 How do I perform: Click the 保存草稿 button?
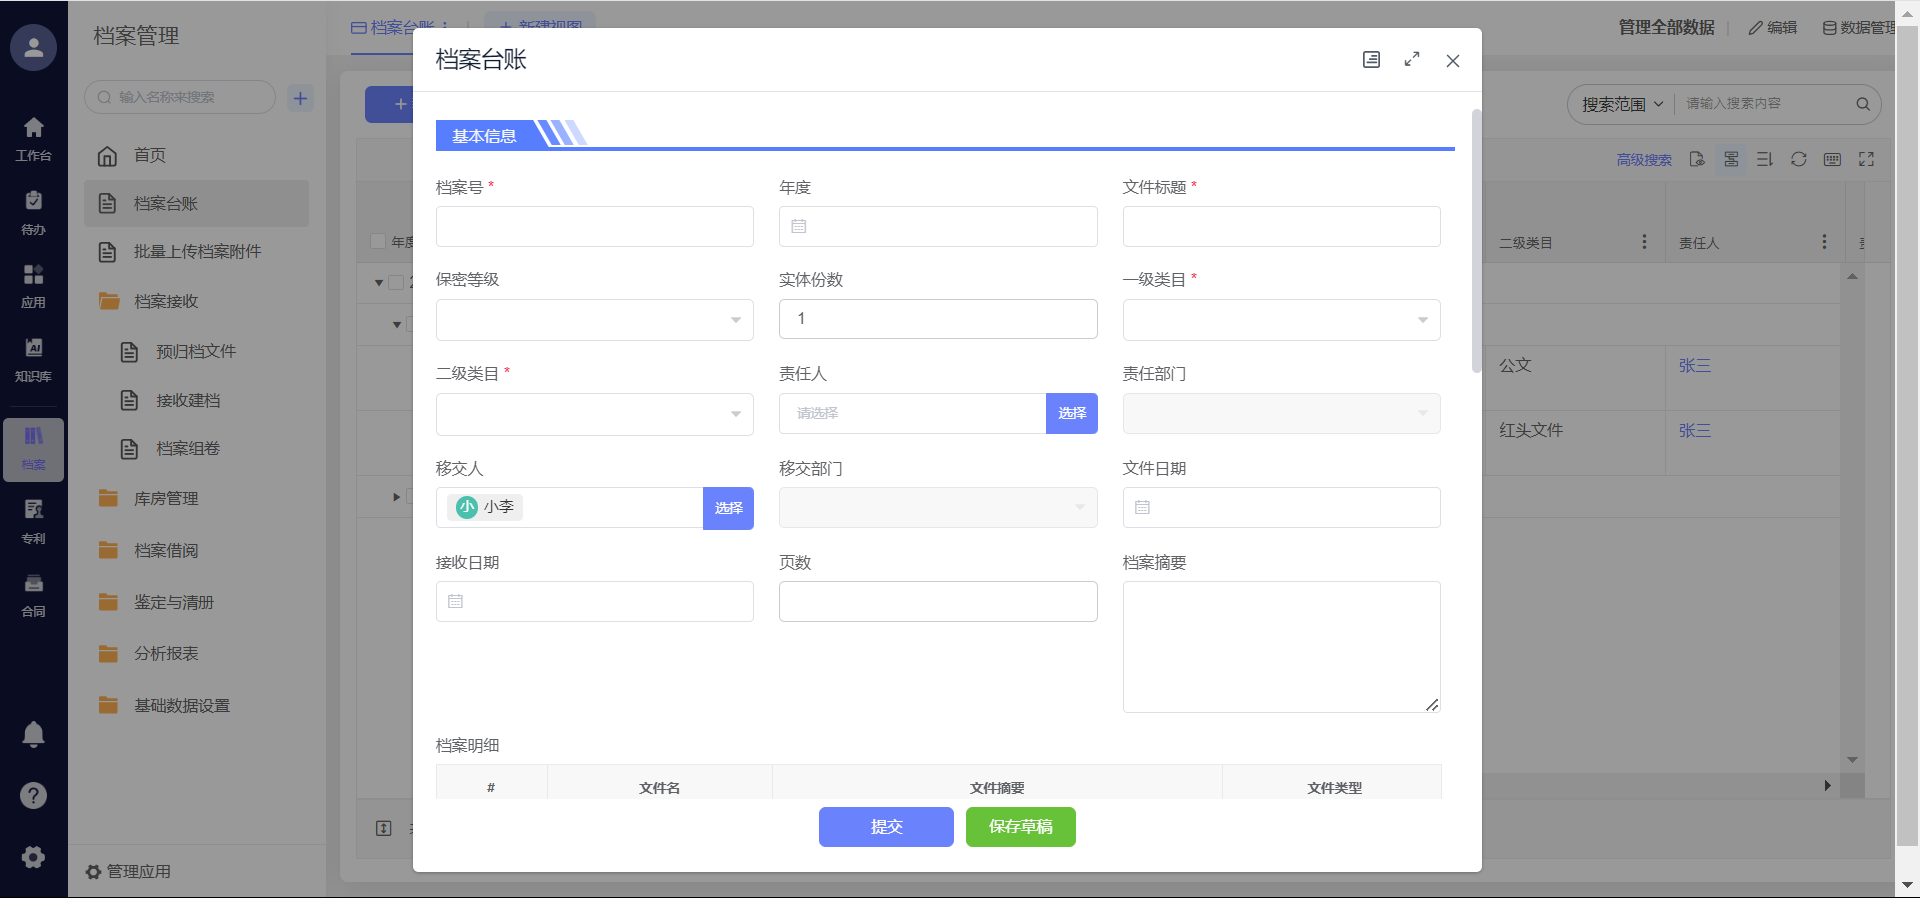[1020, 827]
